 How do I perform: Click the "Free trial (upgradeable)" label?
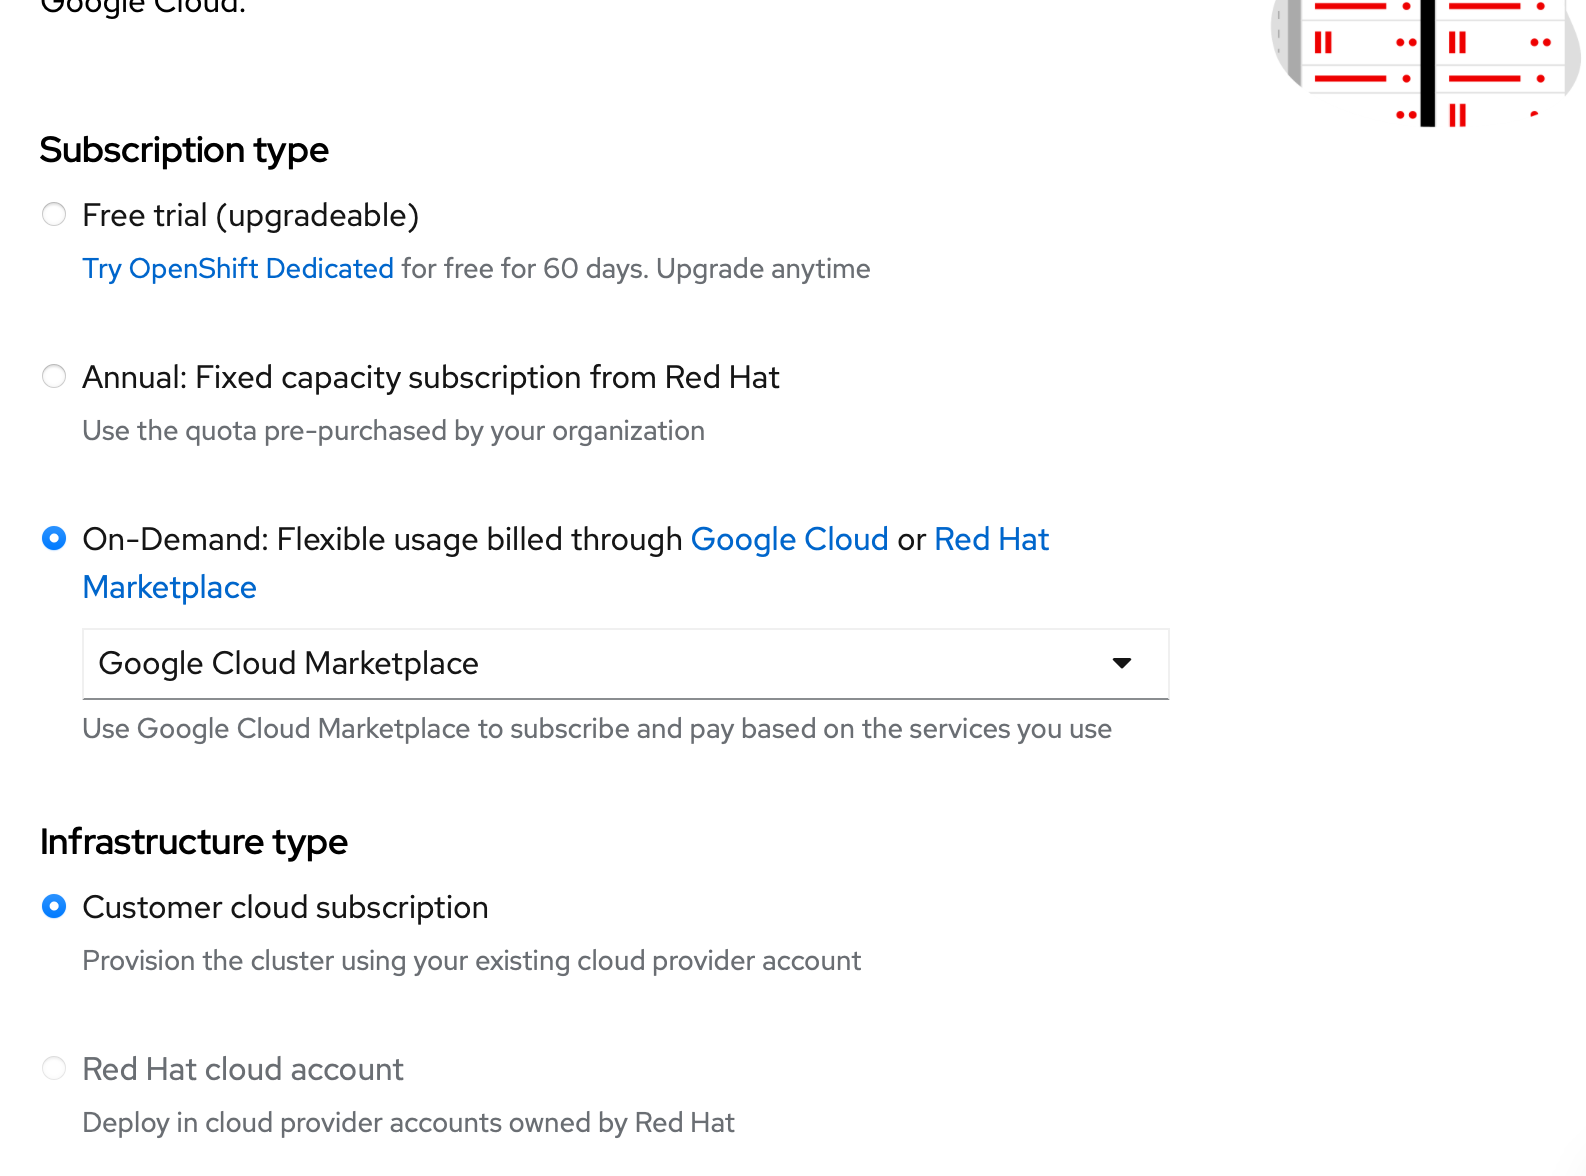point(250,216)
